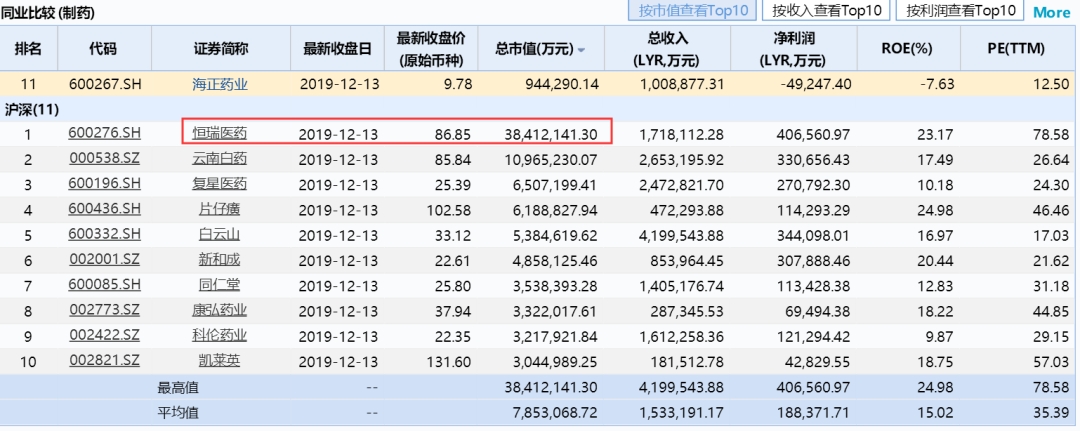Select the 同业比较 (制药) title
The height and width of the screenshot is (431, 1080).
[48, 12]
